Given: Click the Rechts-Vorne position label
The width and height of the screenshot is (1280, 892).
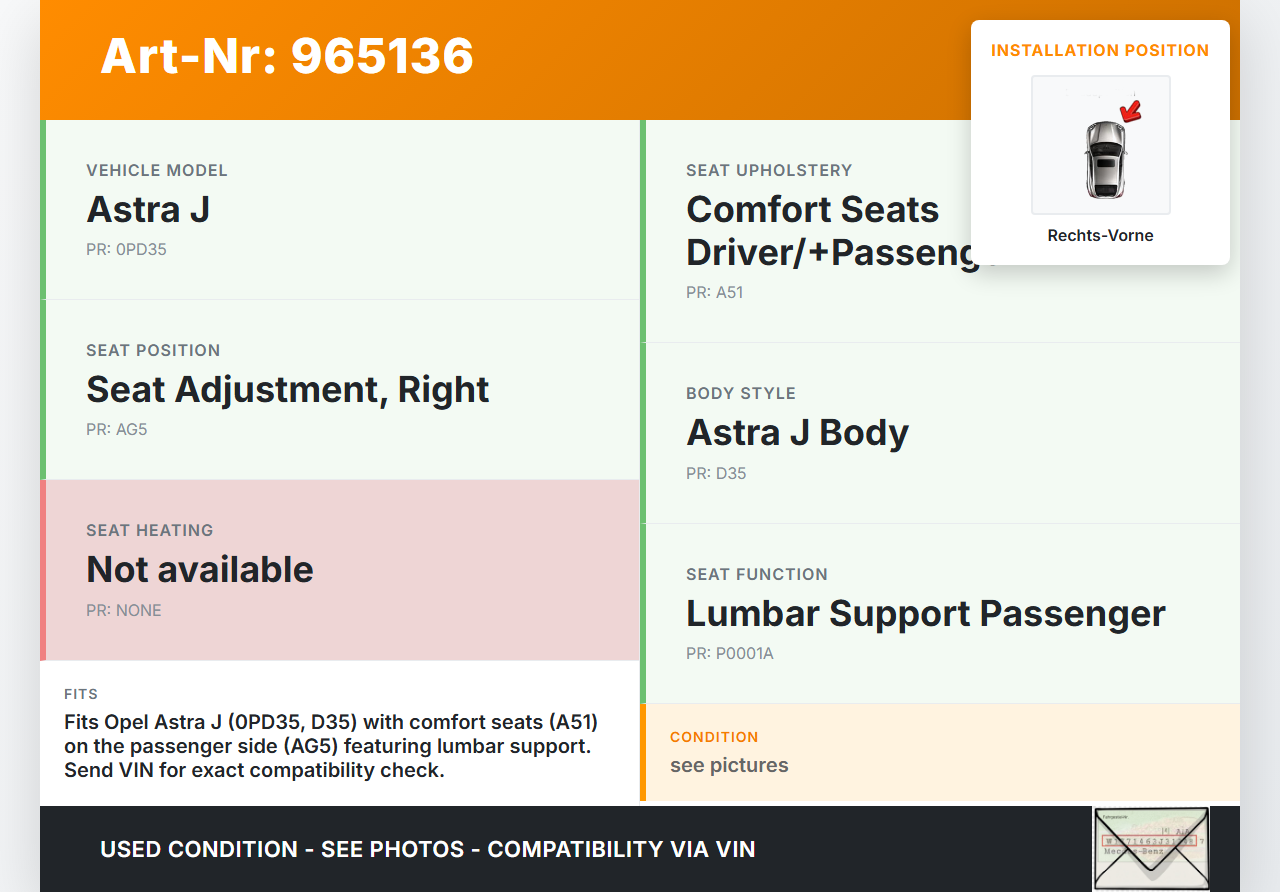Looking at the screenshot, I should coord(1100,236).
